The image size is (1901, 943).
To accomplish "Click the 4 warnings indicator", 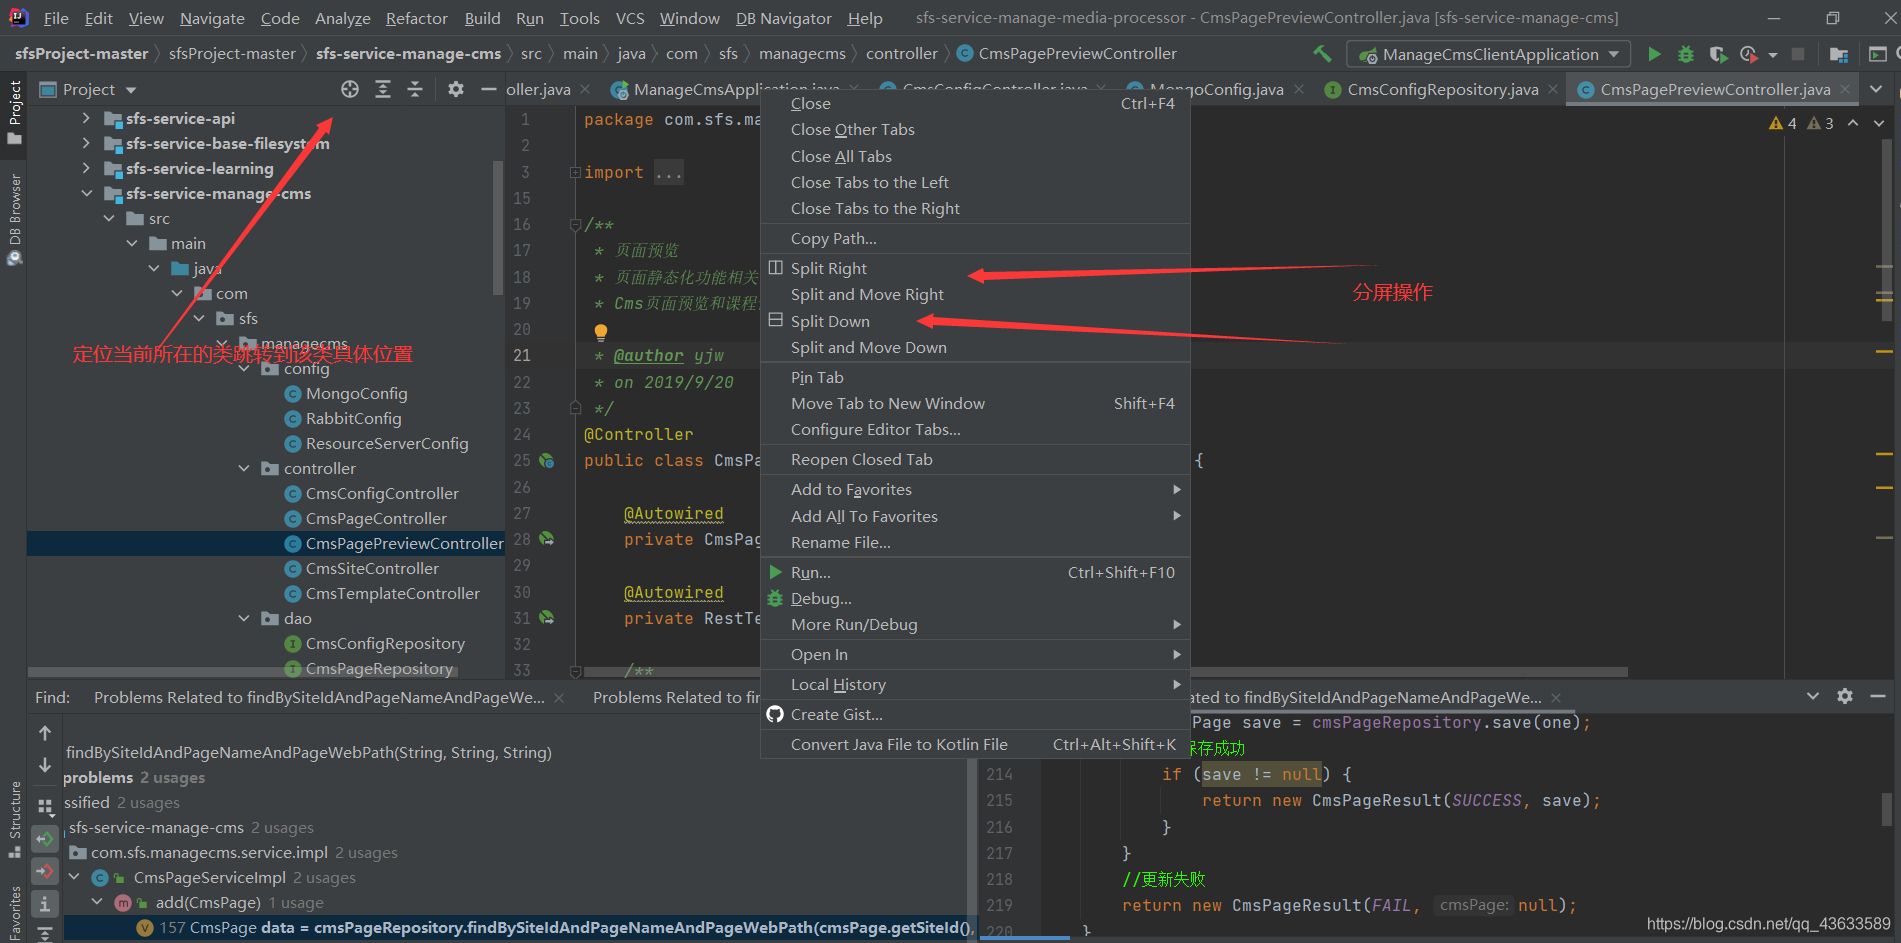I will (x=1782, y=123).
